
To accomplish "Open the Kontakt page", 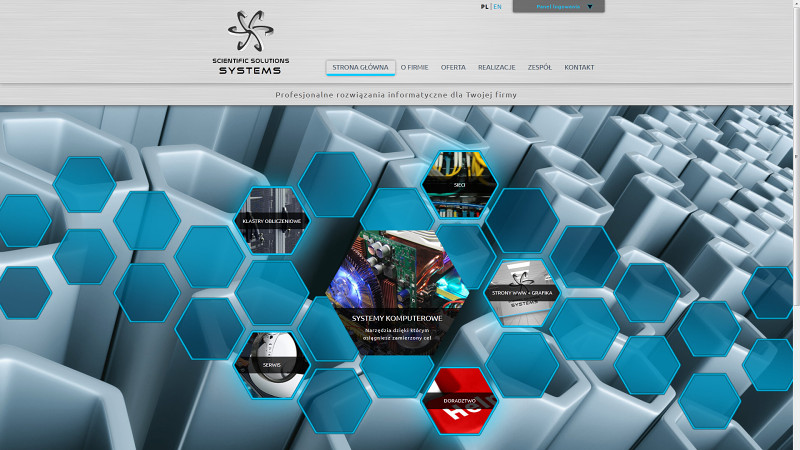I will click(579, 67).
